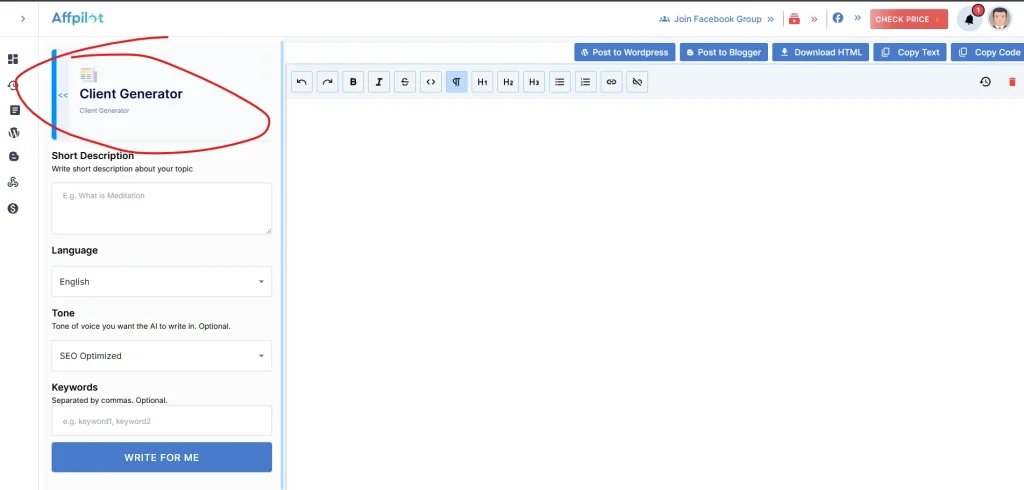1024x490 pixels.
Task: Toggle bold formatting
Action: point(353,82)
